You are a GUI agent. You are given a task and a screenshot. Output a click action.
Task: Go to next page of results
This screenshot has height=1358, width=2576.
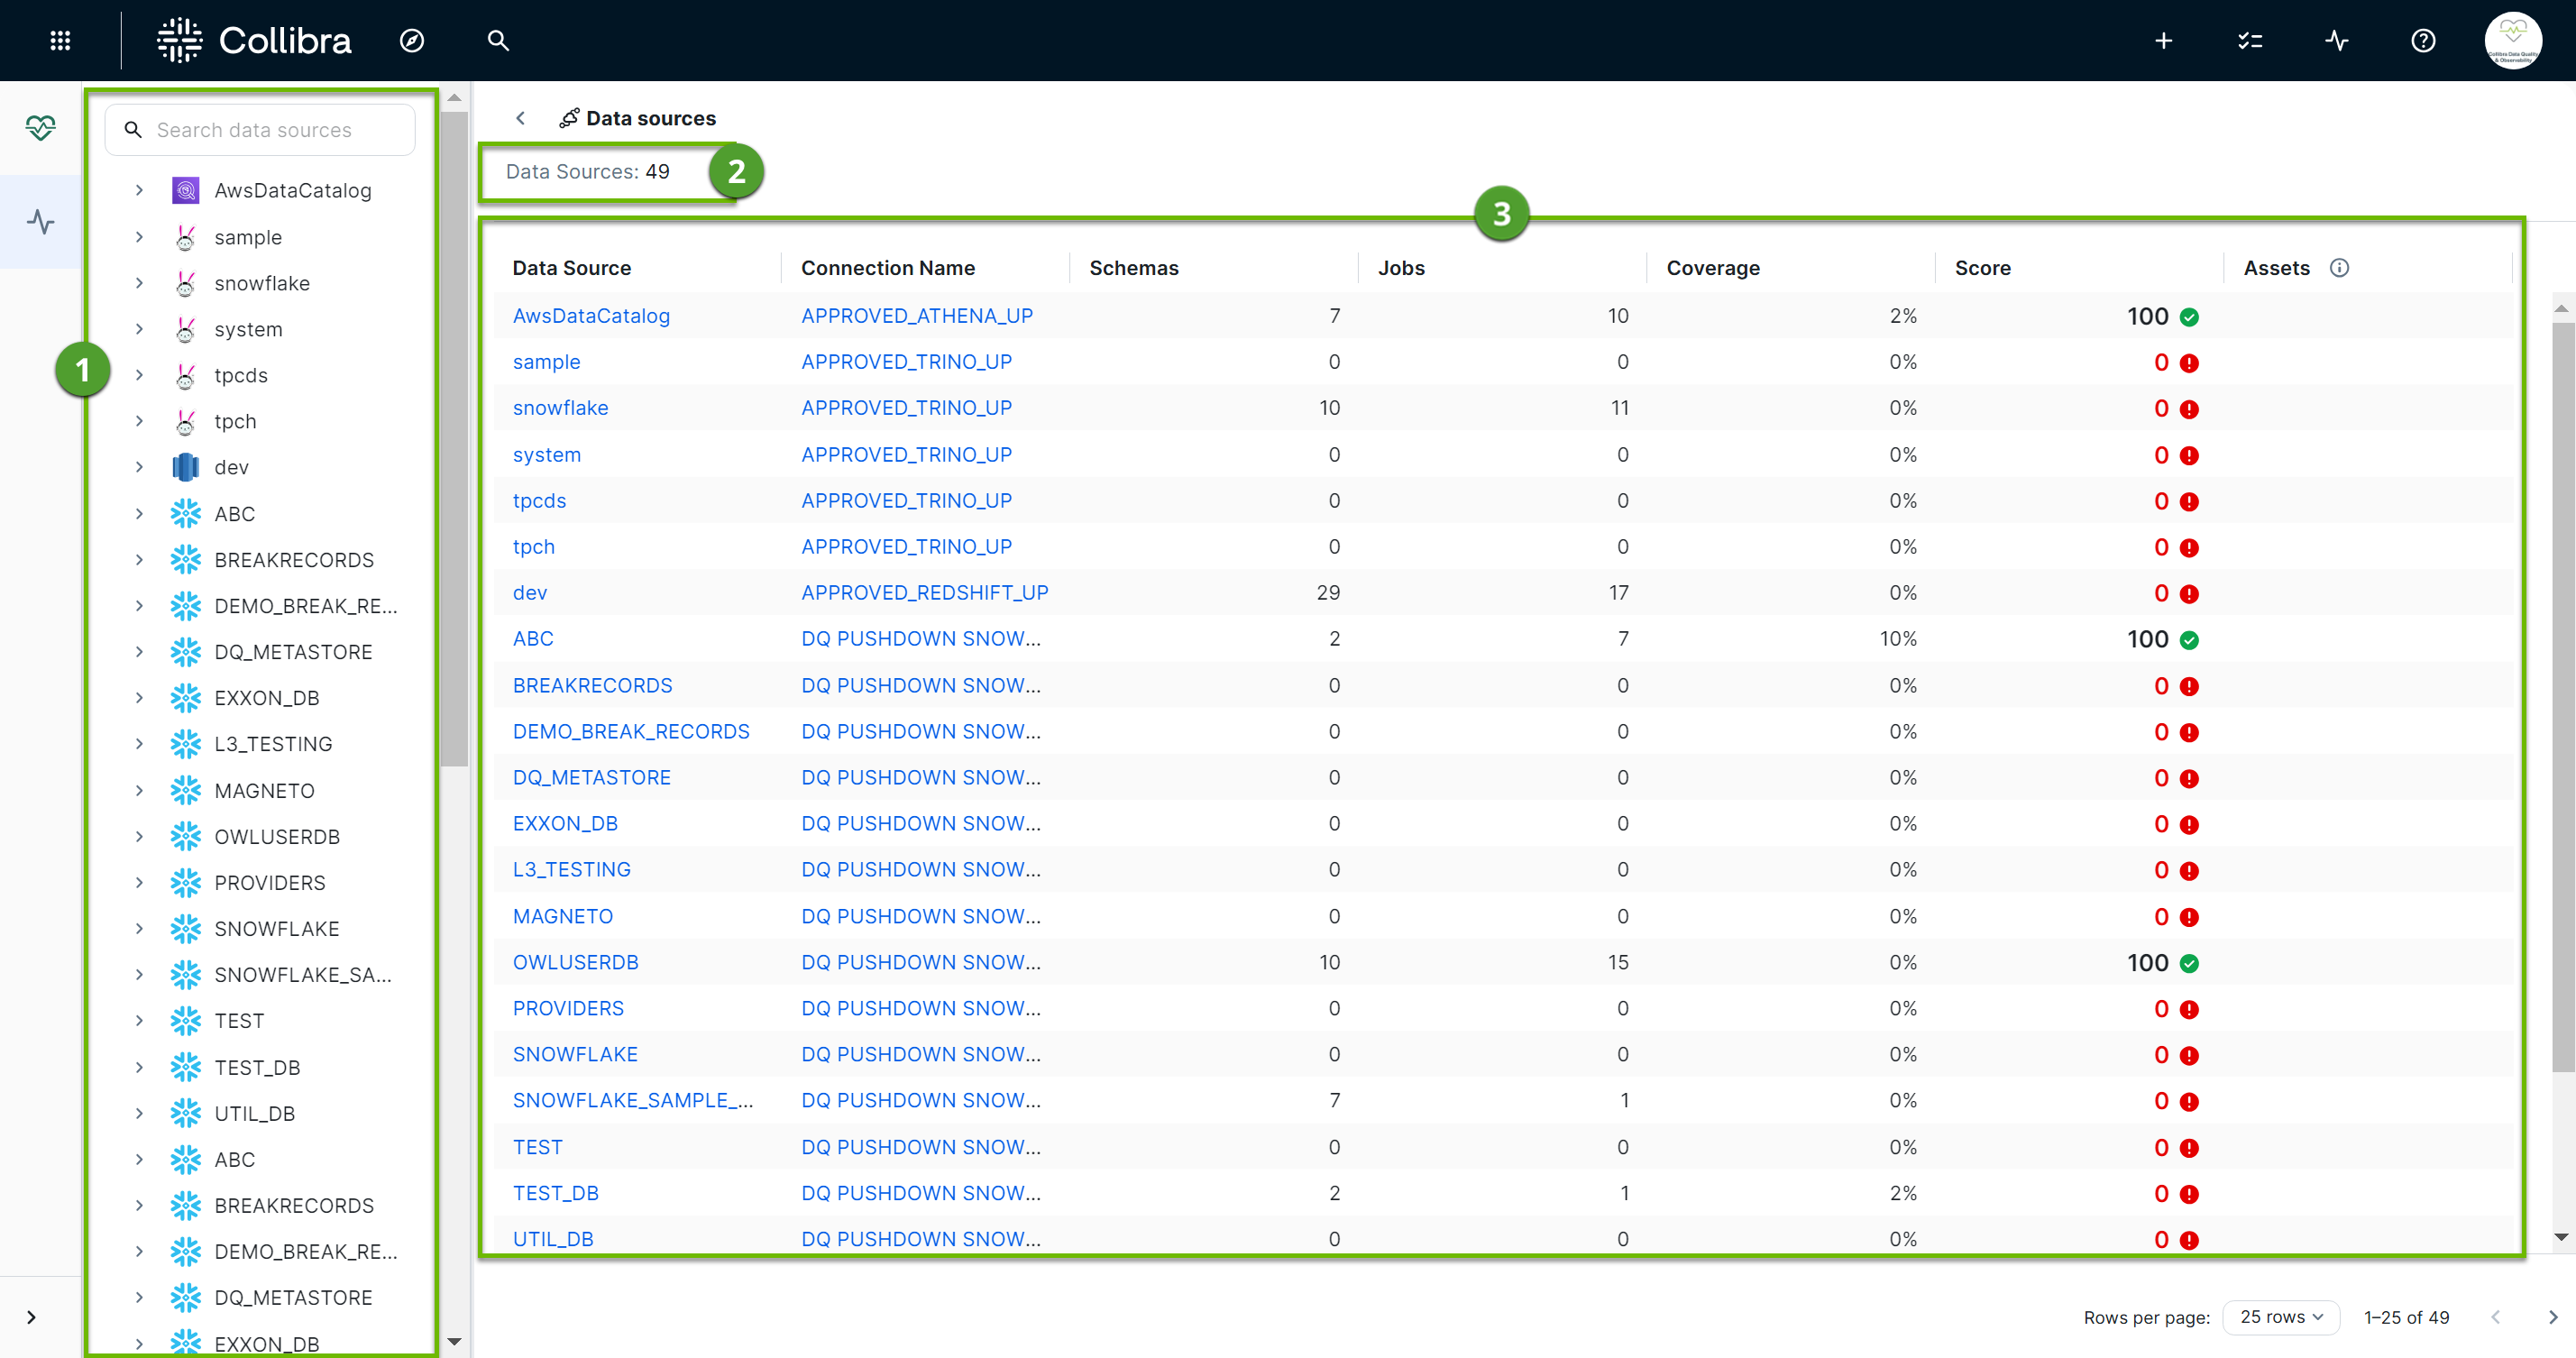2553,1317
